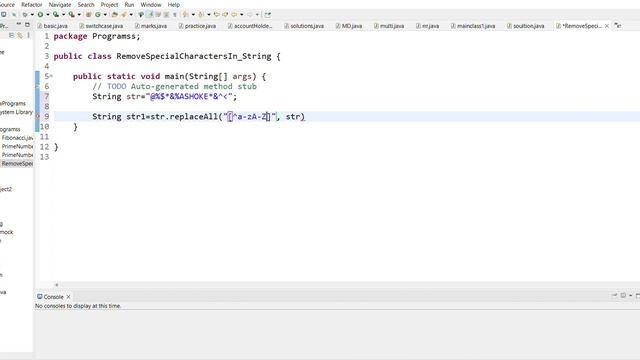Select Fibonacci.java in Package Explorer
Screen dimensions: 640x360
coord(18,138)
